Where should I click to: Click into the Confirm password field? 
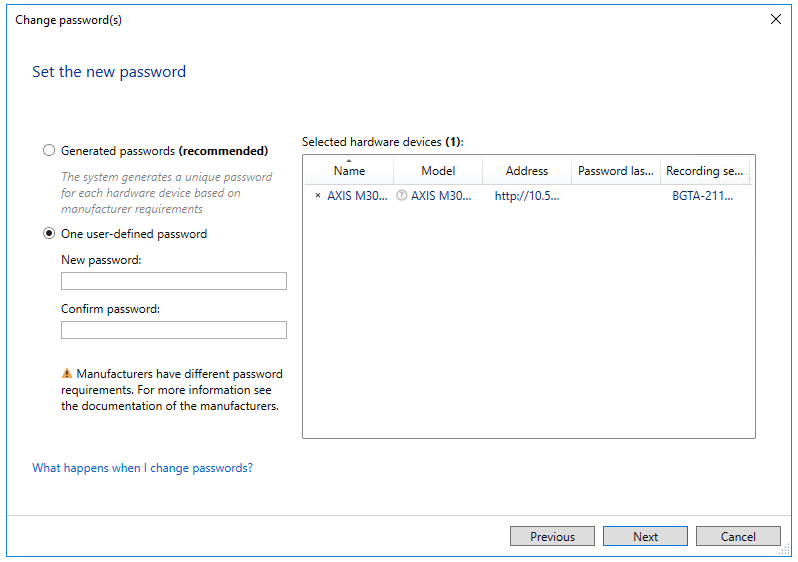pos(173,330)
